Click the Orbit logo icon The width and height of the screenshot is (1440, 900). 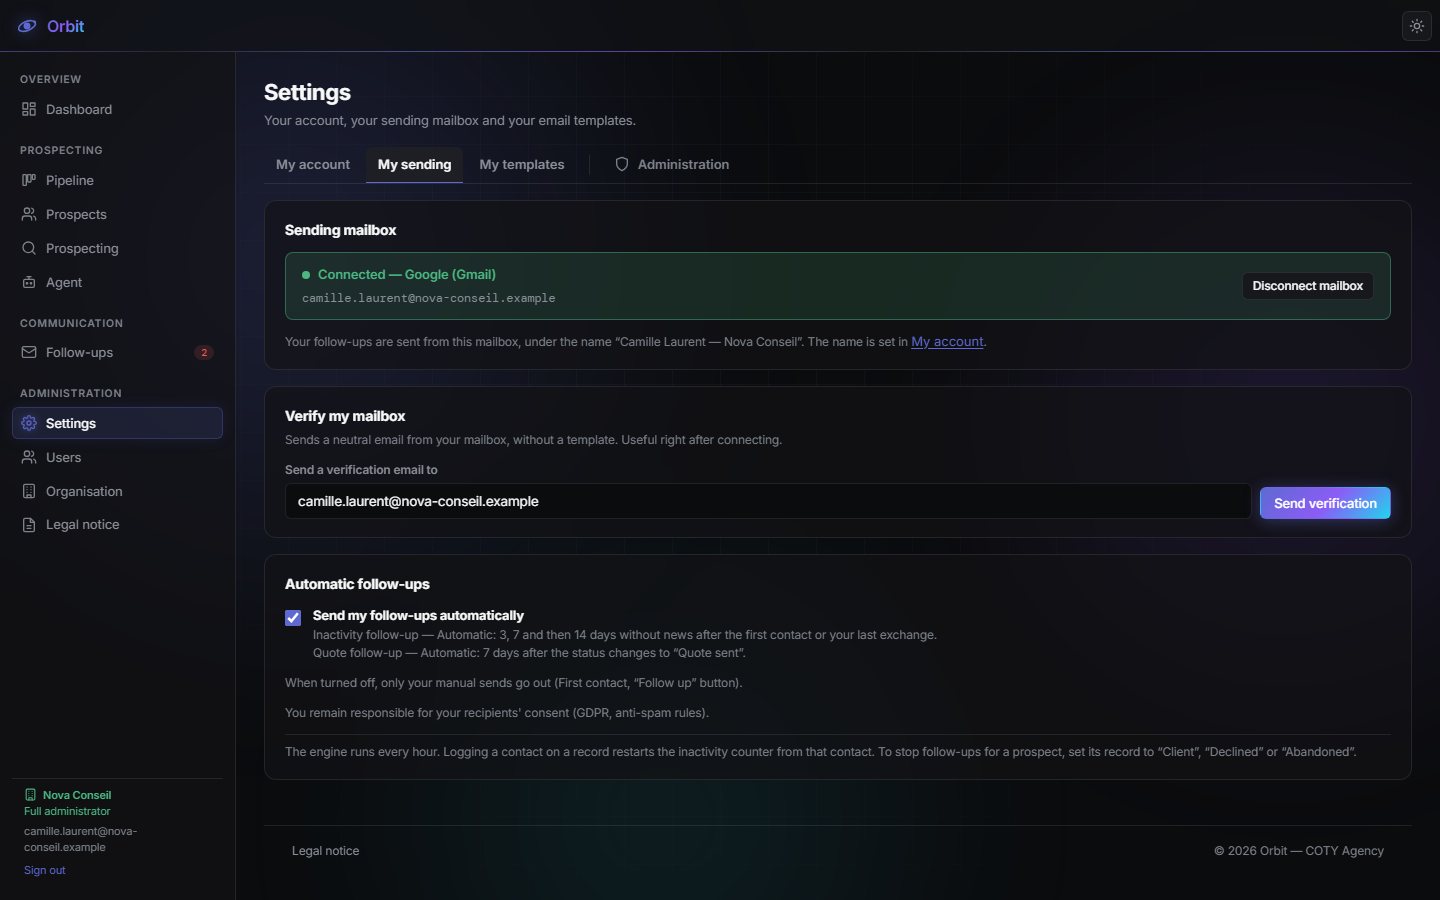[x=27, y=26]
